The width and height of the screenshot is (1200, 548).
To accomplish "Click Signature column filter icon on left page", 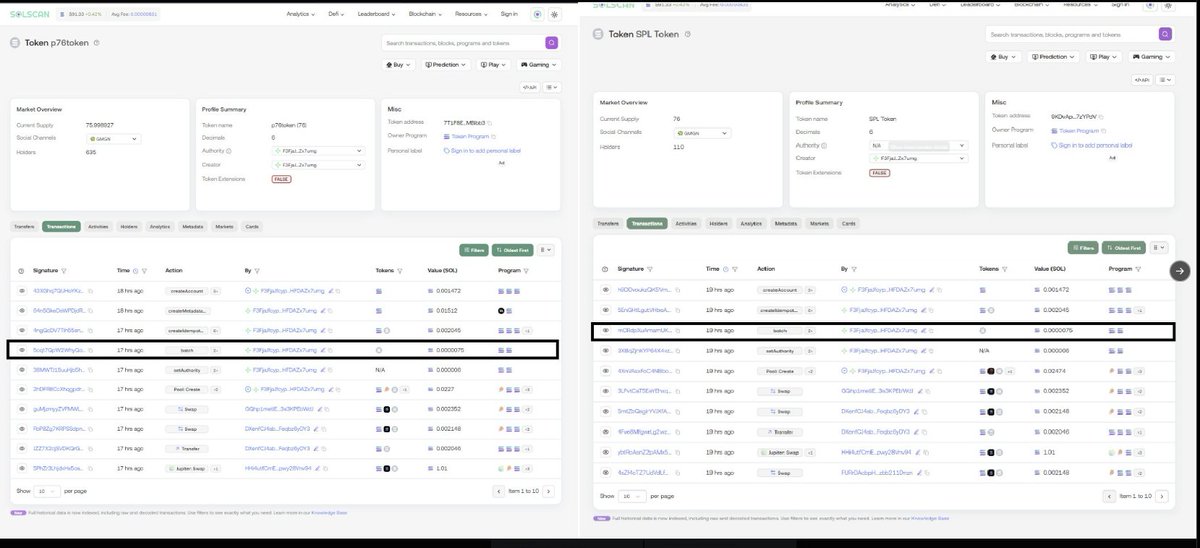I will tap(64, 270).
